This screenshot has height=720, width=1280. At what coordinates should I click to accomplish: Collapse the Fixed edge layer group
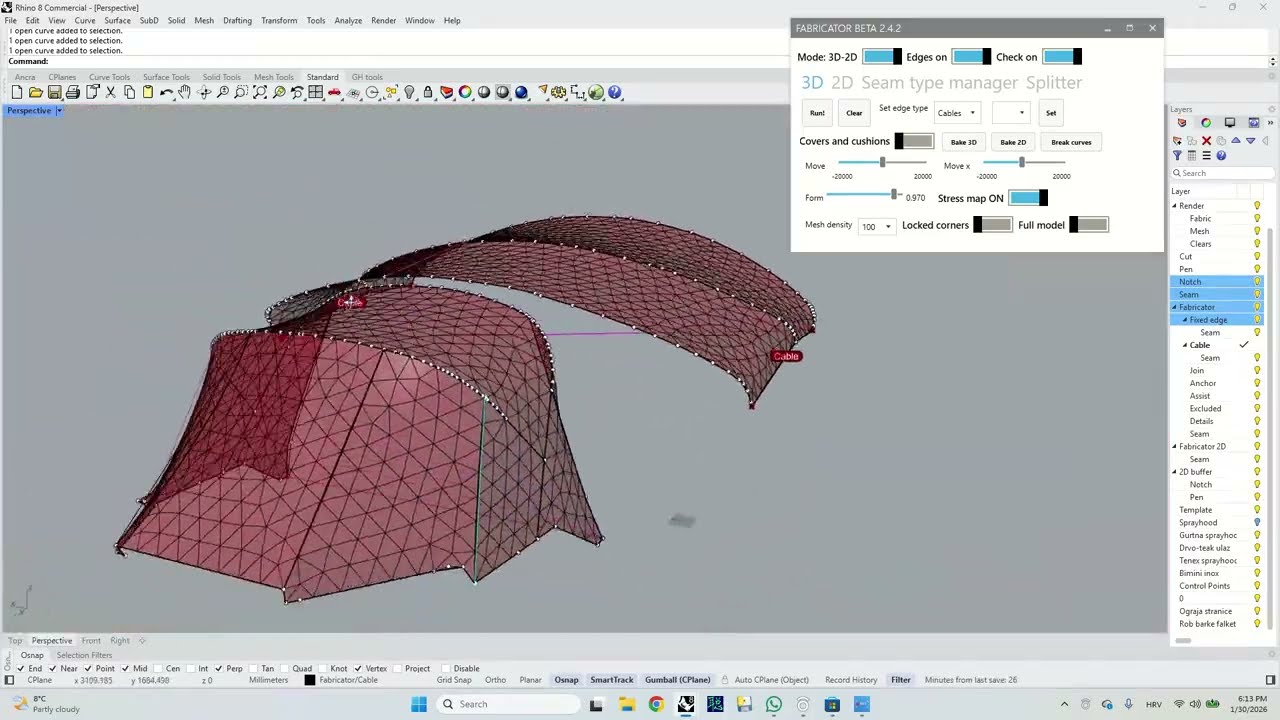point(1185,320)
